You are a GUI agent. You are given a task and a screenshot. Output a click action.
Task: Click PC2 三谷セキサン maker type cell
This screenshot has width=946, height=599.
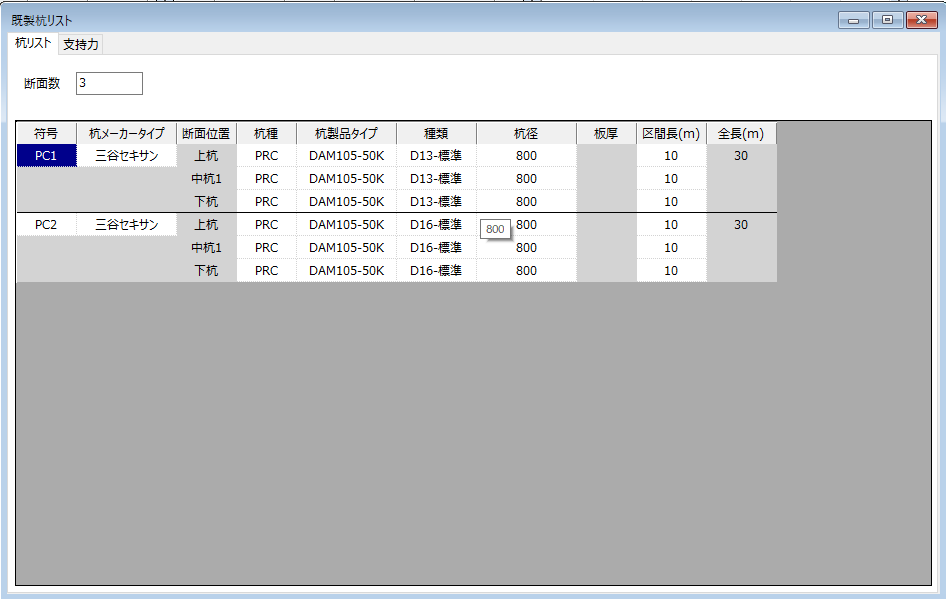tap(126, 225)
